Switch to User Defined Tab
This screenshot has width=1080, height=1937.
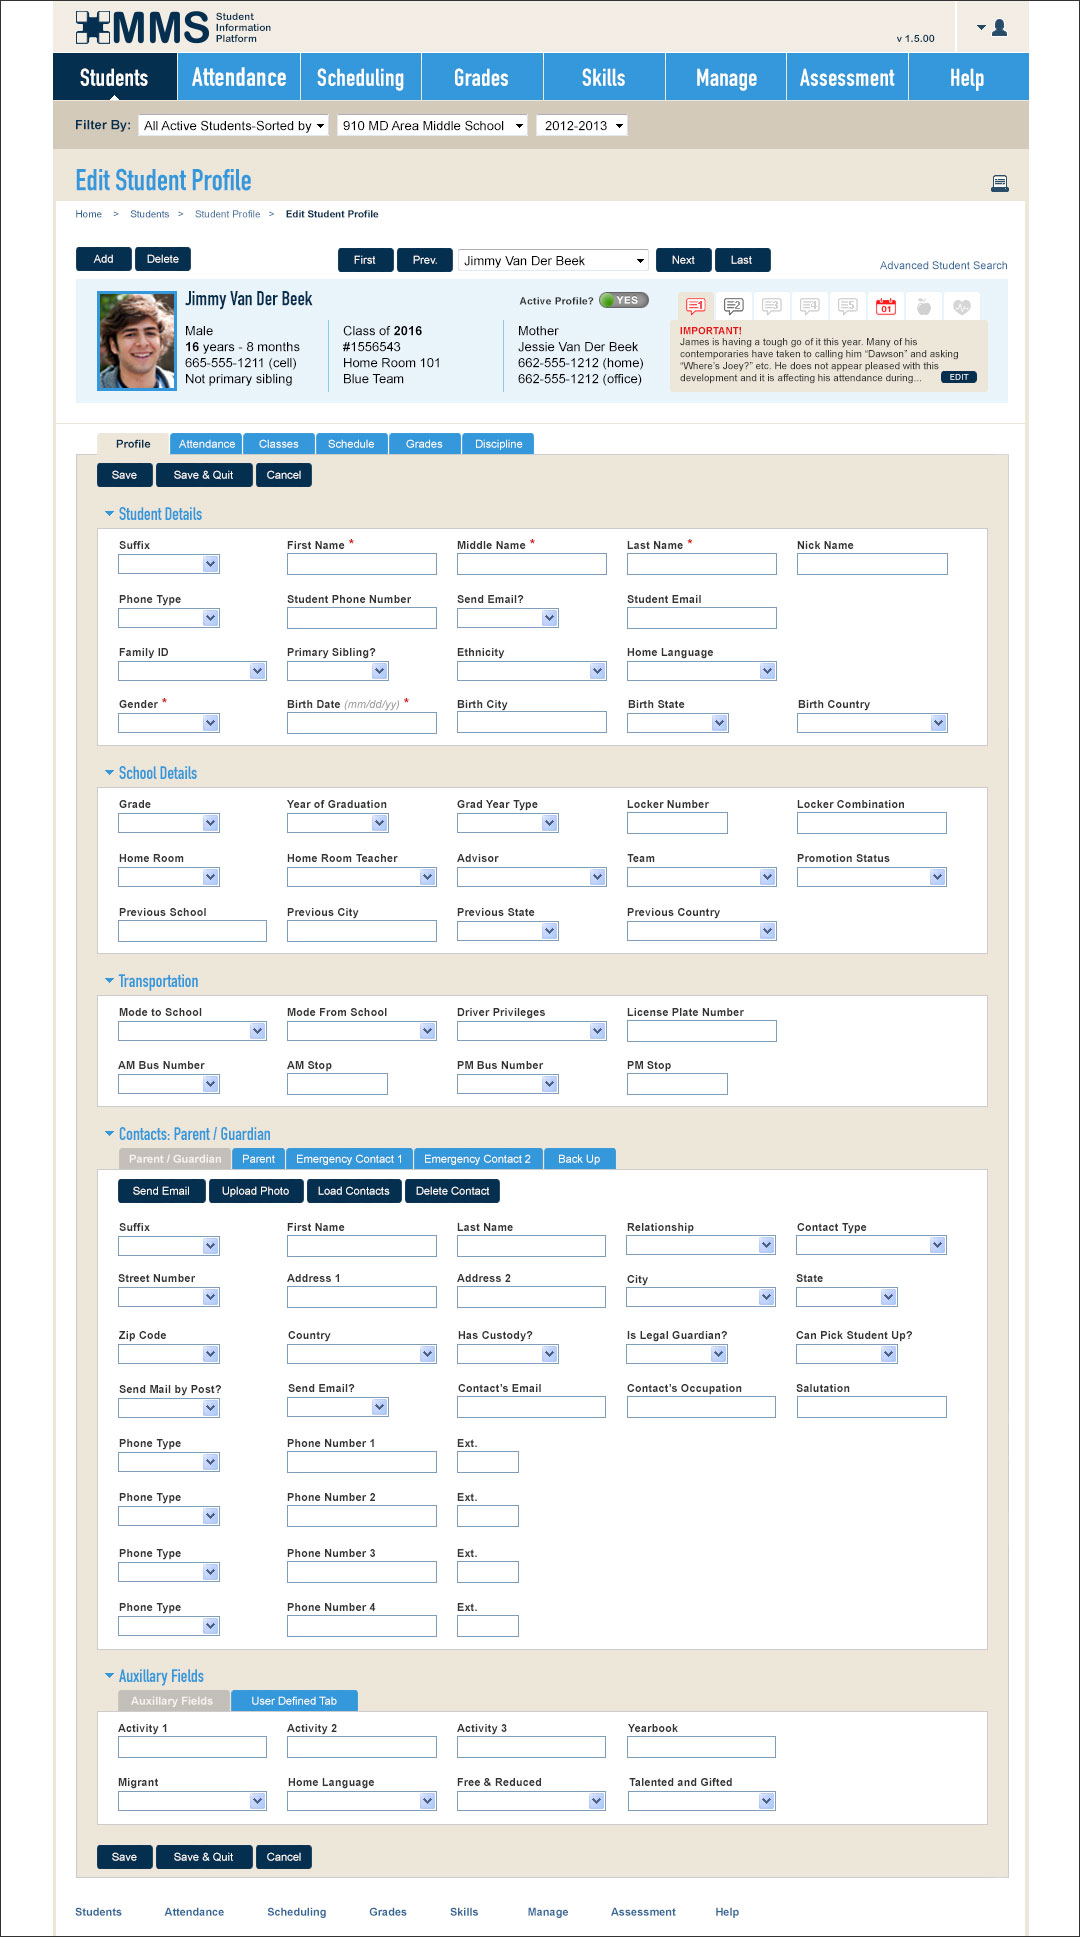pyautogui.click(x=294, y=1701)
